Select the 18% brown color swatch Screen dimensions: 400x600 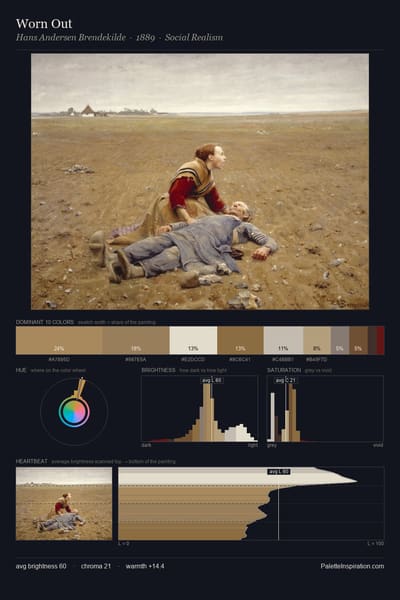(136, 341)
